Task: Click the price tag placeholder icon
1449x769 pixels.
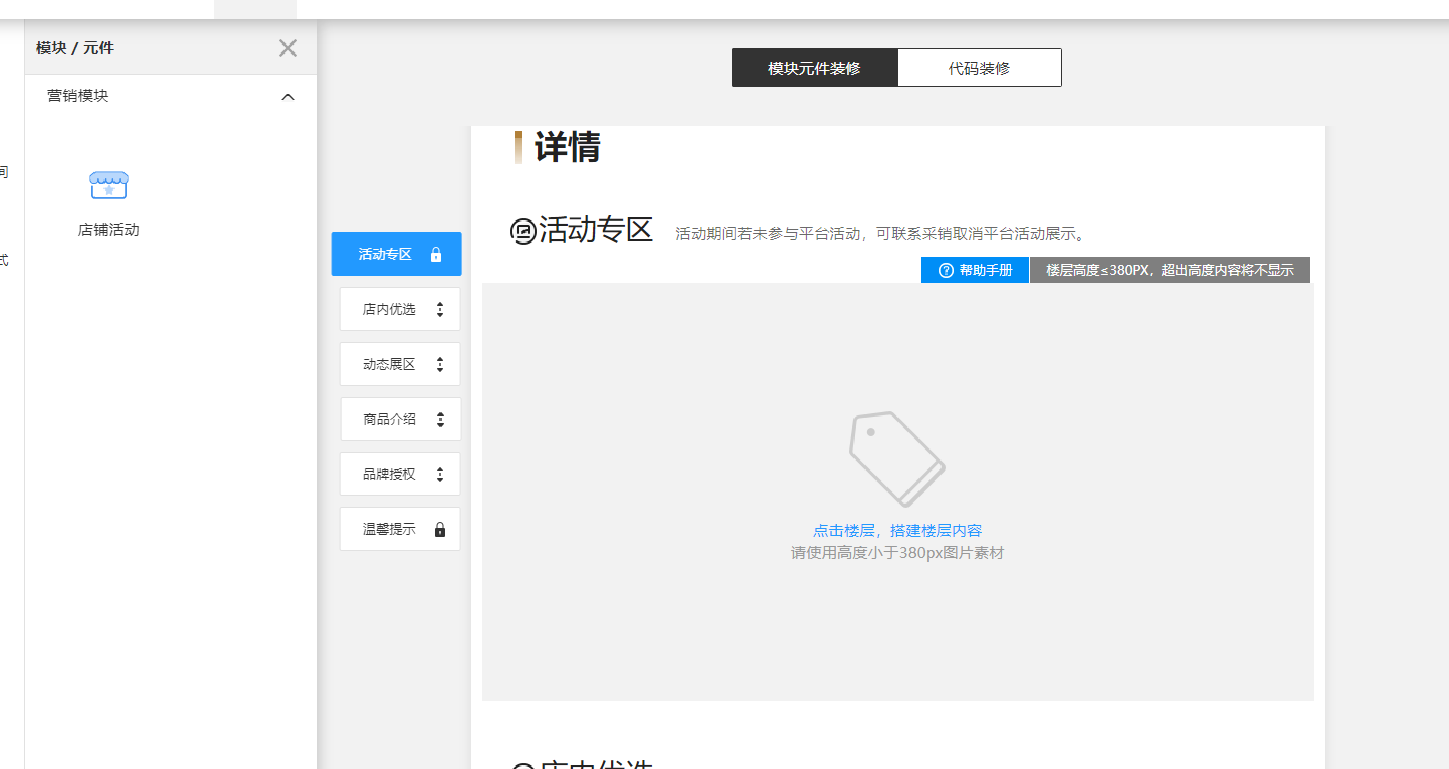Action: pos(896,459)
